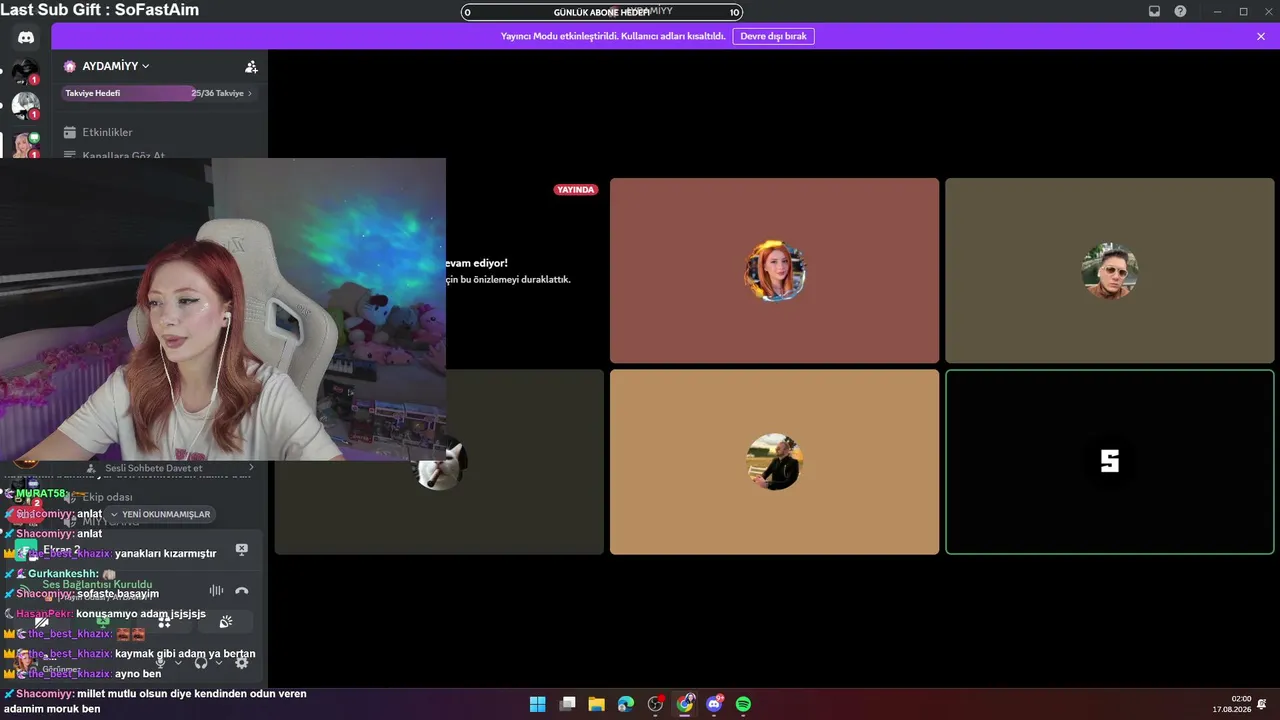Click the 'Devre dışı bırak' button

coord(773,36)
